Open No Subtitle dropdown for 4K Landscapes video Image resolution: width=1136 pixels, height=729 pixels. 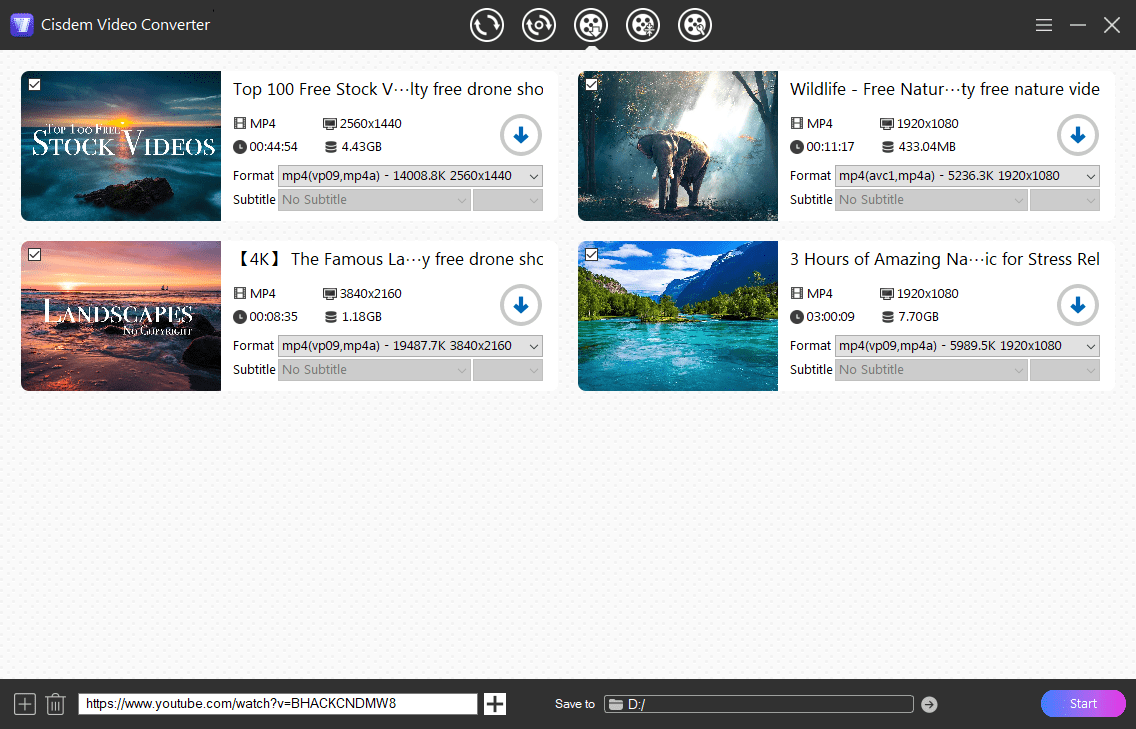click(x=375, y=370)
